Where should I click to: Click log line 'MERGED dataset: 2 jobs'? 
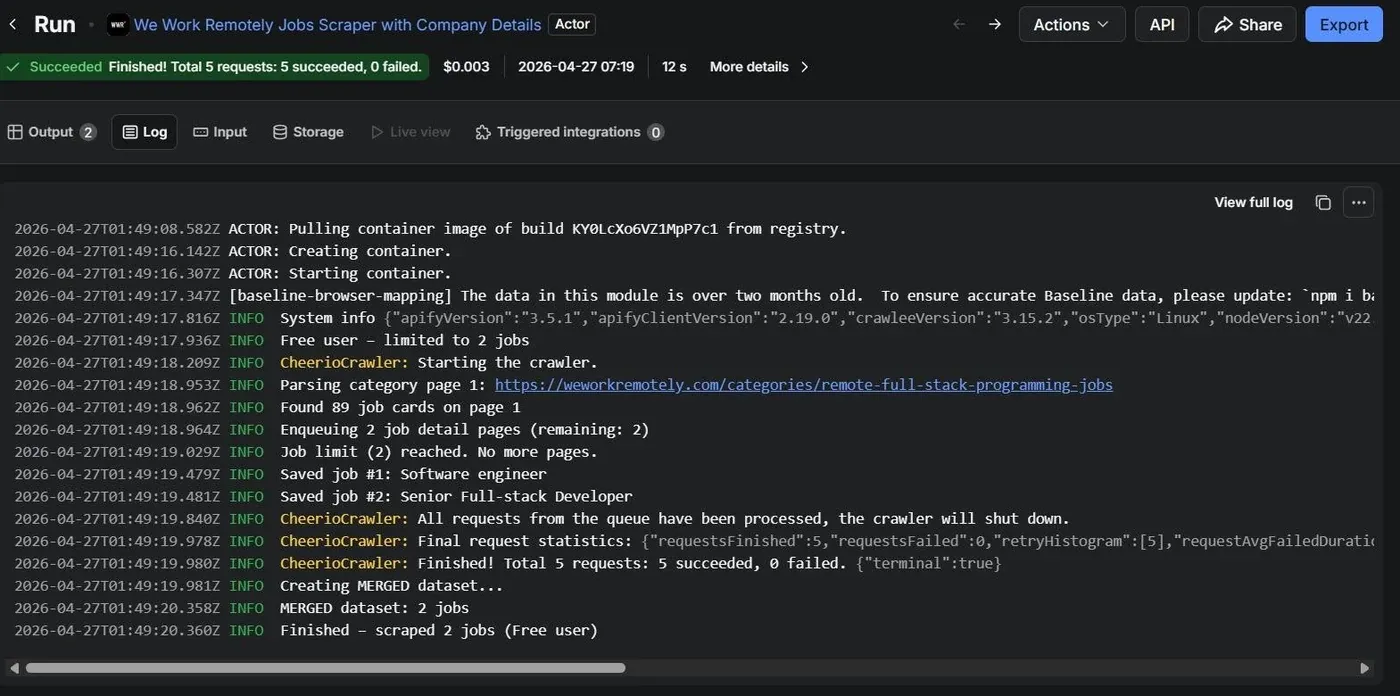point(241,608)
